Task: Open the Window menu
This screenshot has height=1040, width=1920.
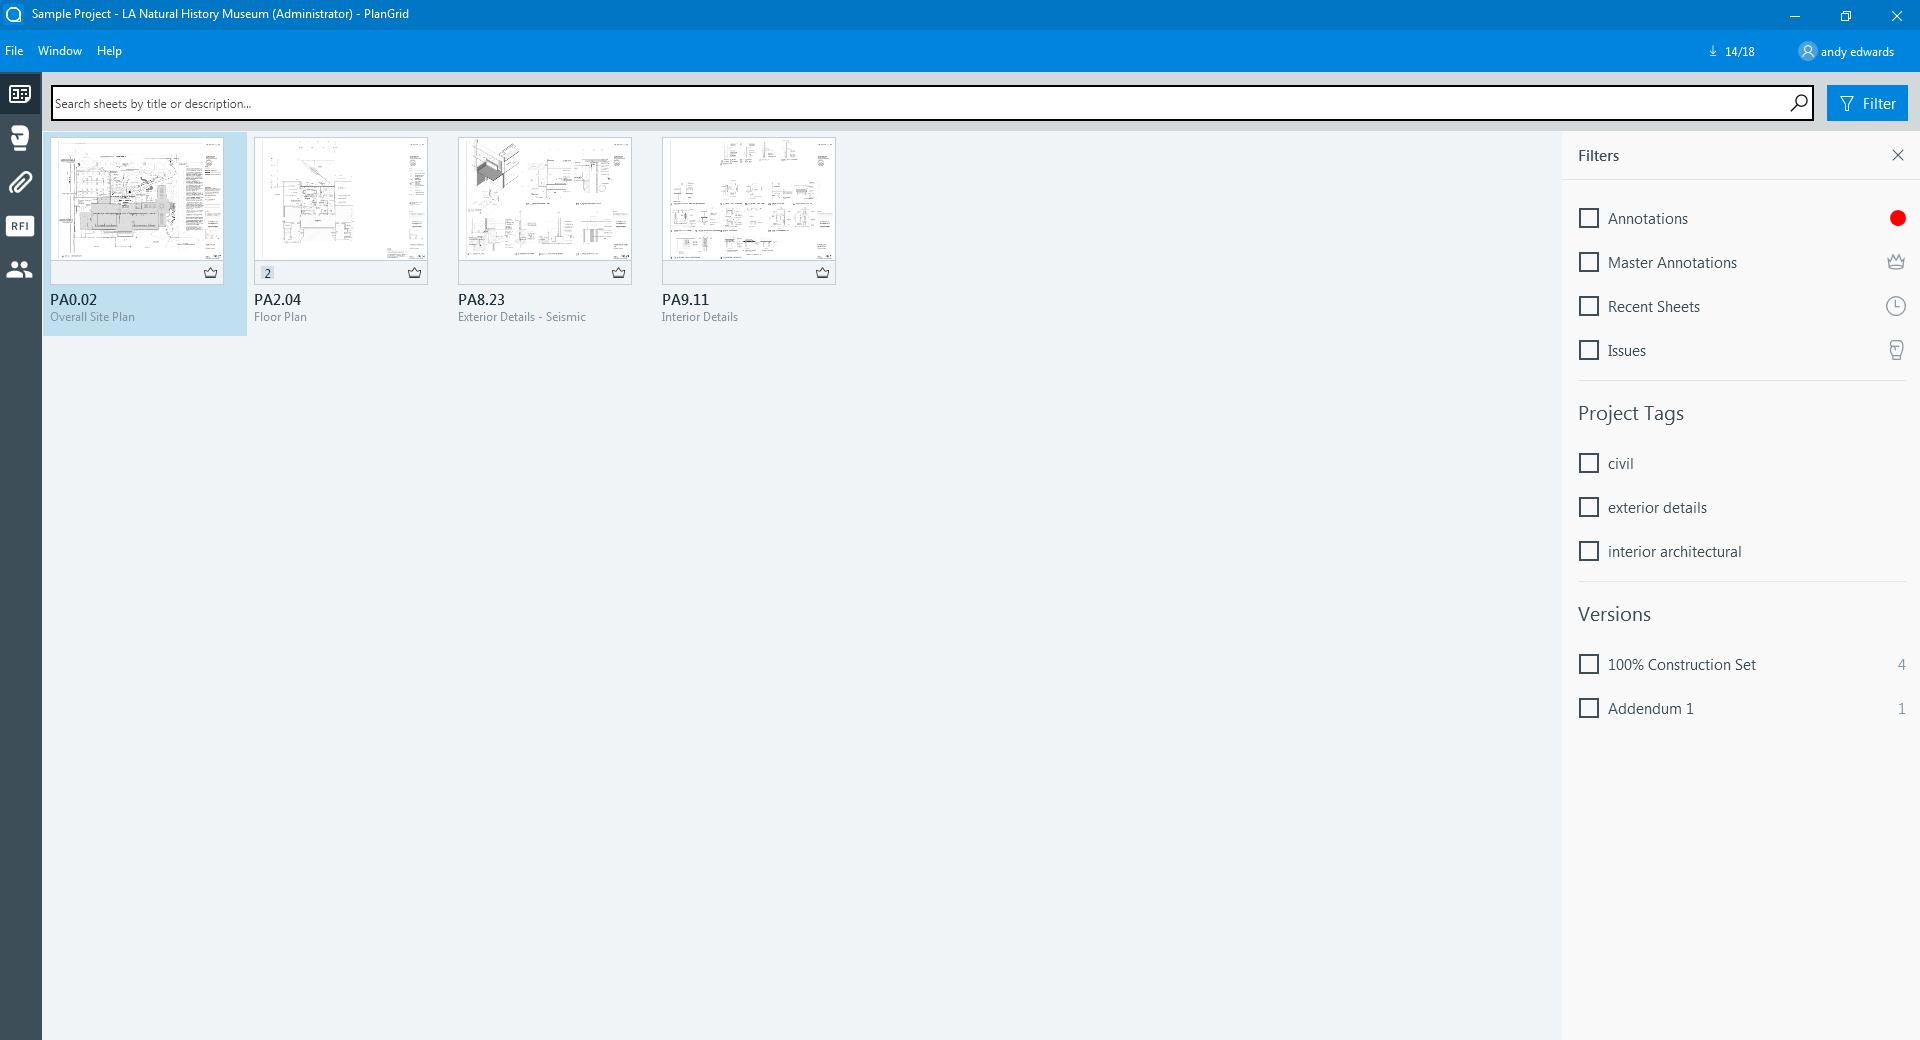Action: coord(60,51)
